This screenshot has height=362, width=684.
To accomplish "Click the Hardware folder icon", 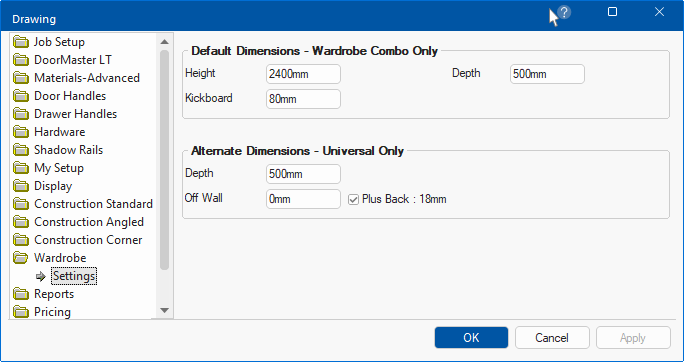I will [21, 132].
